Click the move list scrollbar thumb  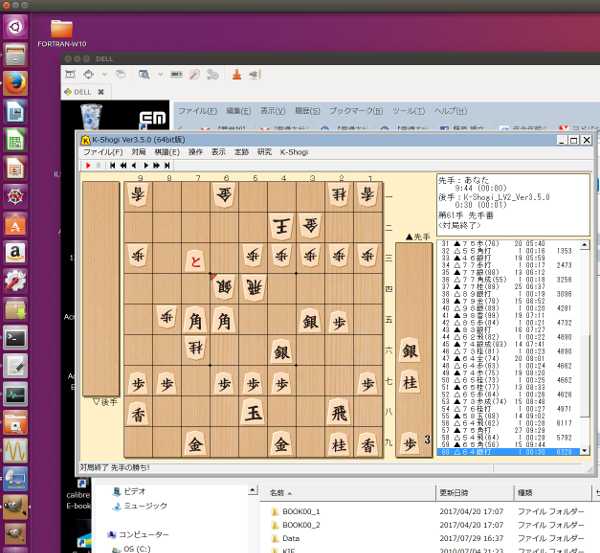point(584,376)
